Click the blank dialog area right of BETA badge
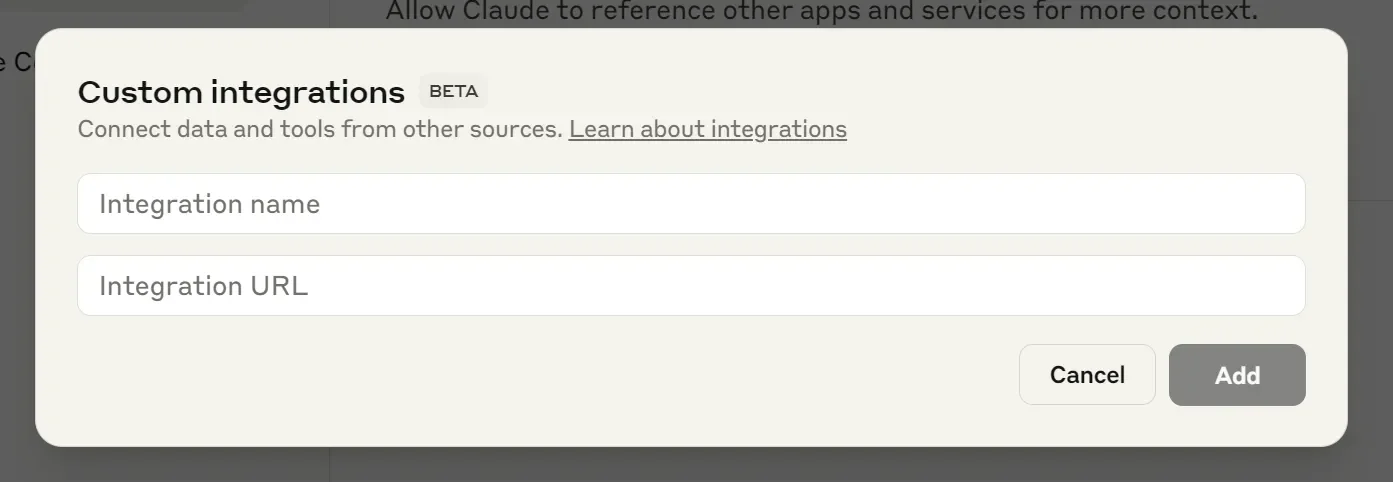The width and height of the screenshot is (1393, 482). 900,91
